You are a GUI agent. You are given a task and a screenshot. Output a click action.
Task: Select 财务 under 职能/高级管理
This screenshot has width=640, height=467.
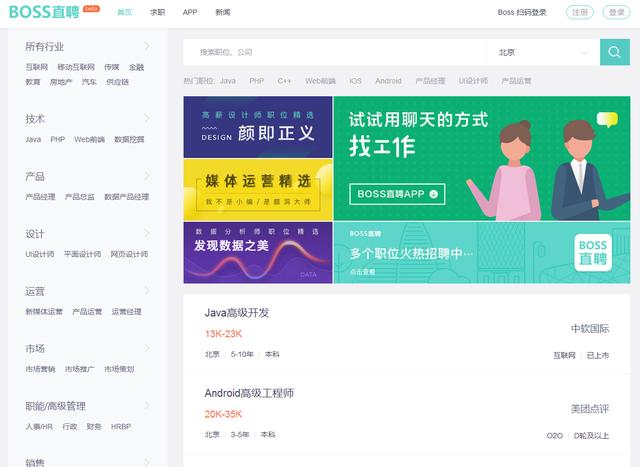coord(94,427)
